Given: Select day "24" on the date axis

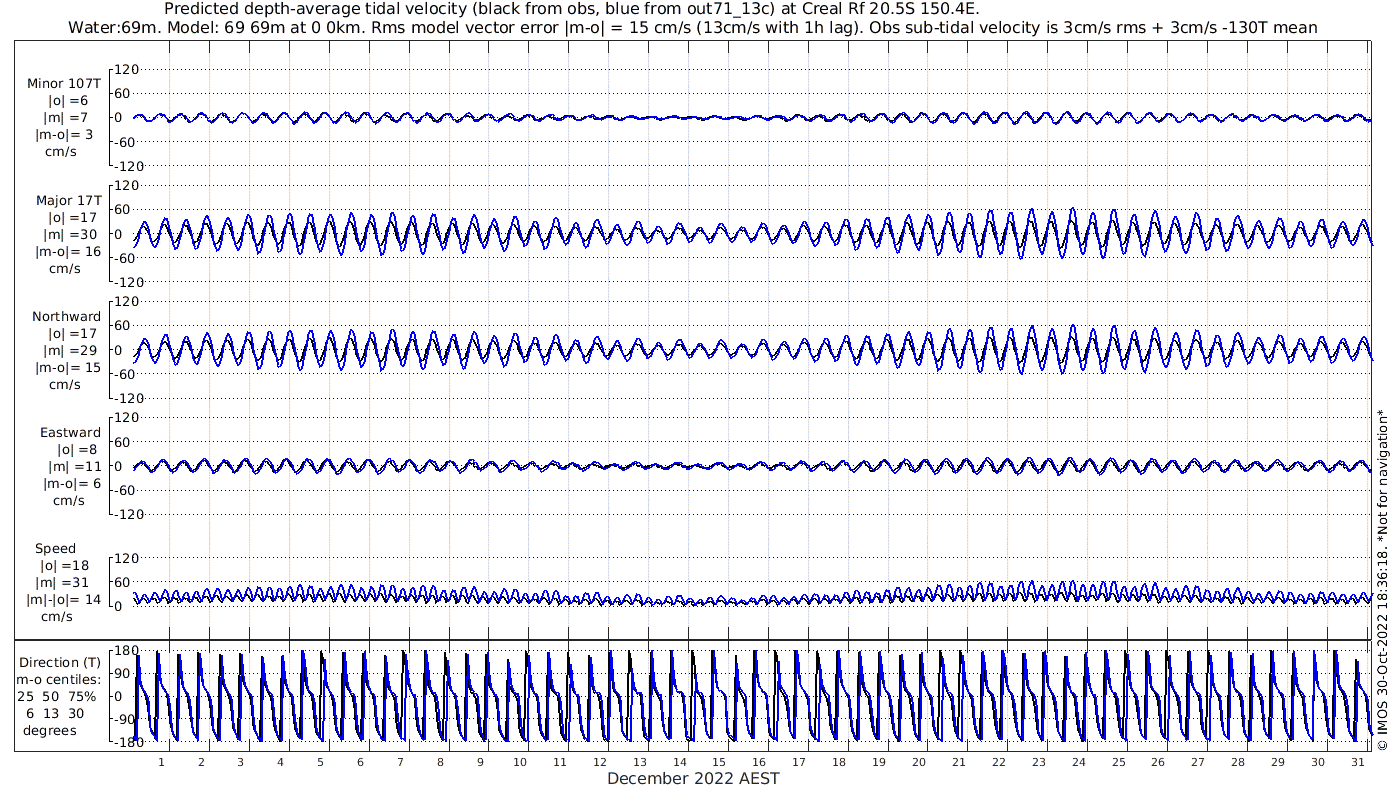Looking at the screenshot, I should (x=1078, y=762).
